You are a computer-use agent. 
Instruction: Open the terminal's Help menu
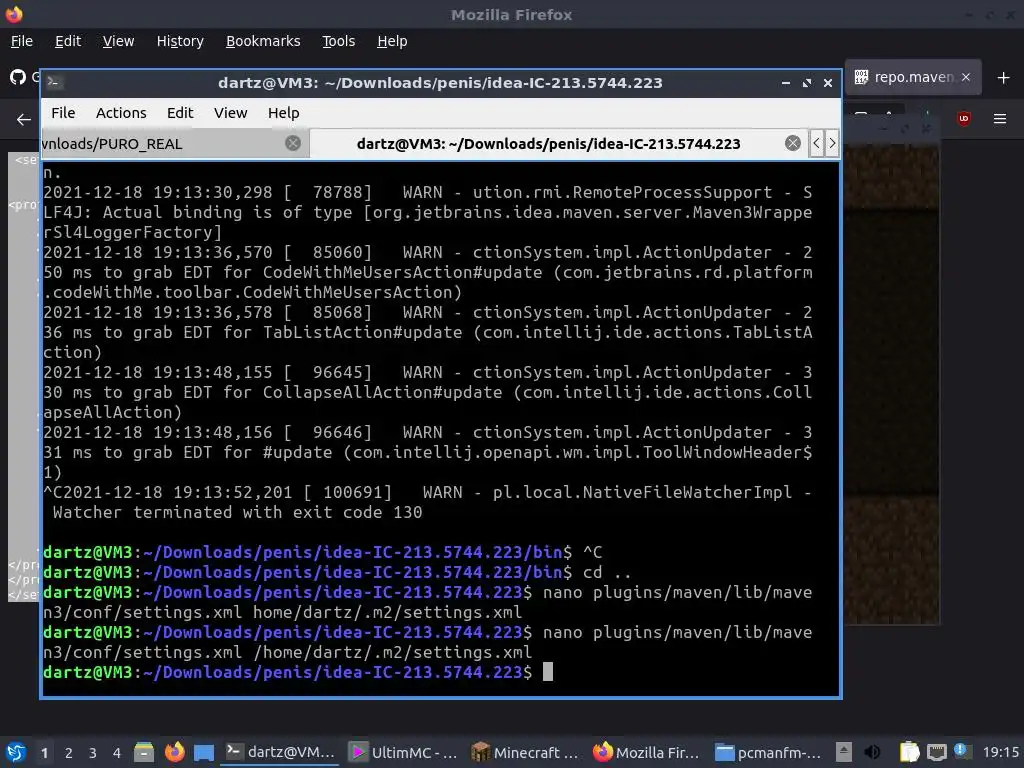(x=283, y=113)
